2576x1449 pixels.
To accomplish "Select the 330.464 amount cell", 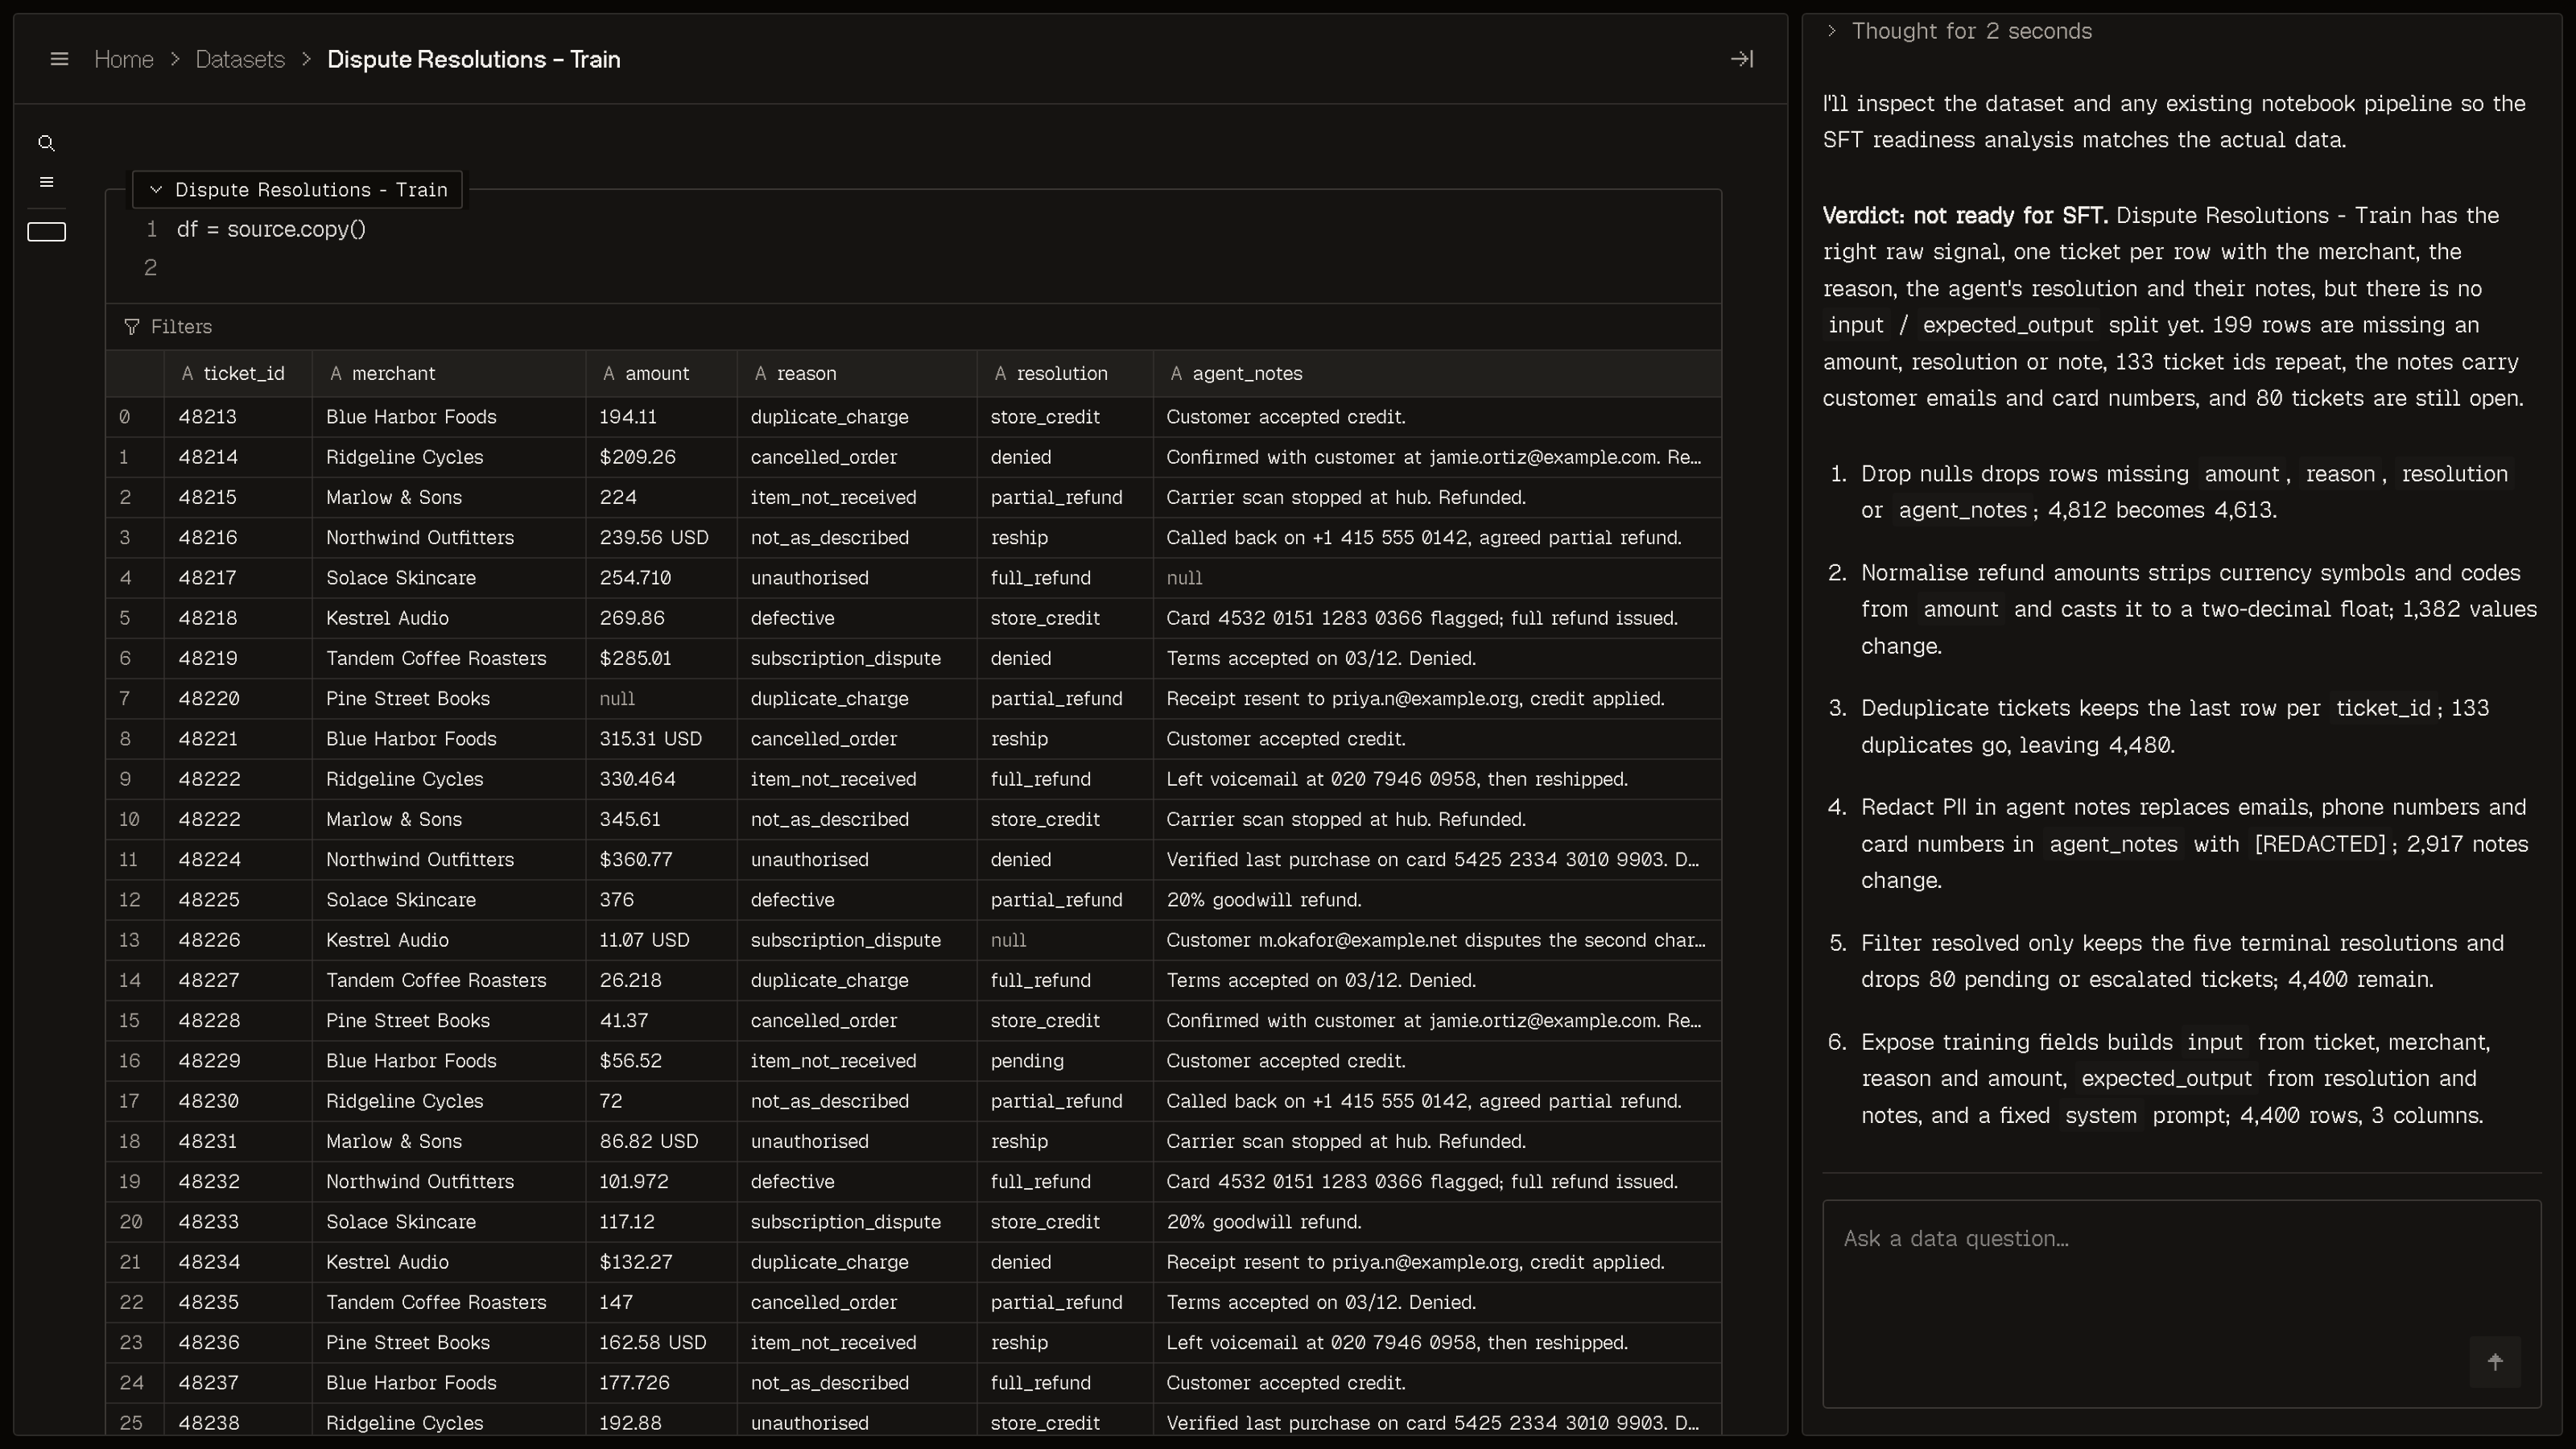I will click(x=661, y=779).
